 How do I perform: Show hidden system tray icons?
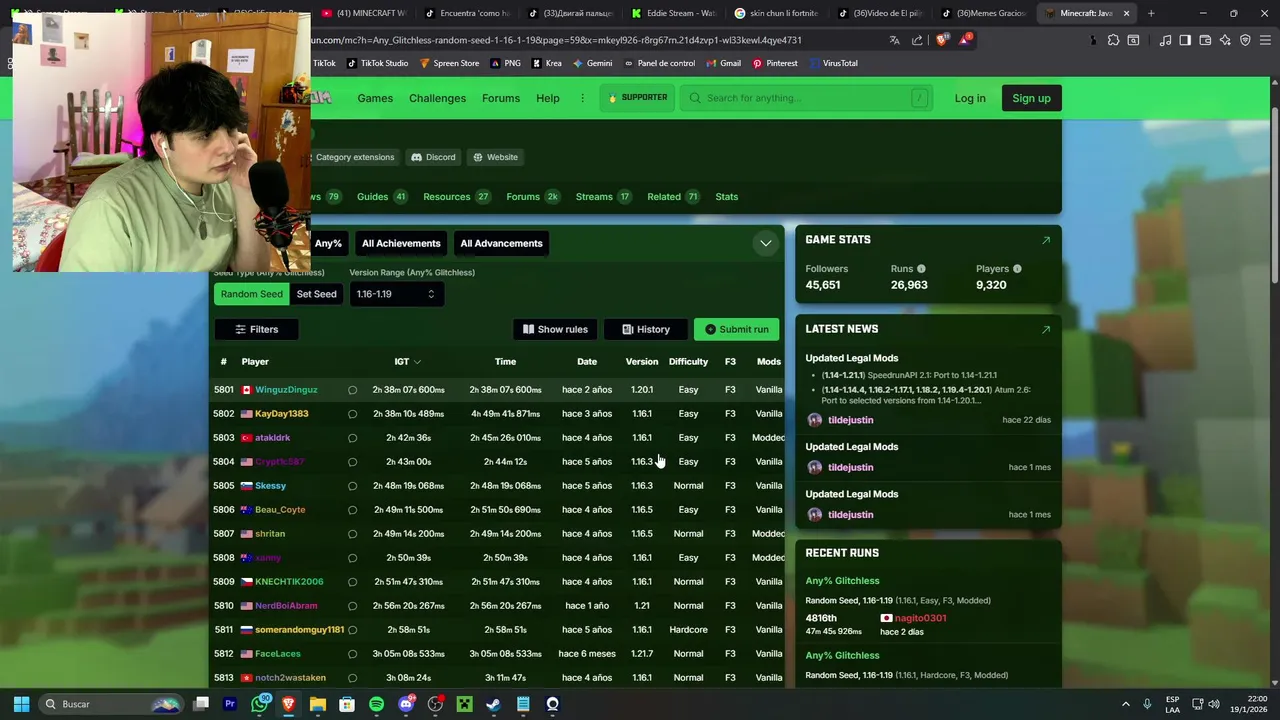(1125, 704)
